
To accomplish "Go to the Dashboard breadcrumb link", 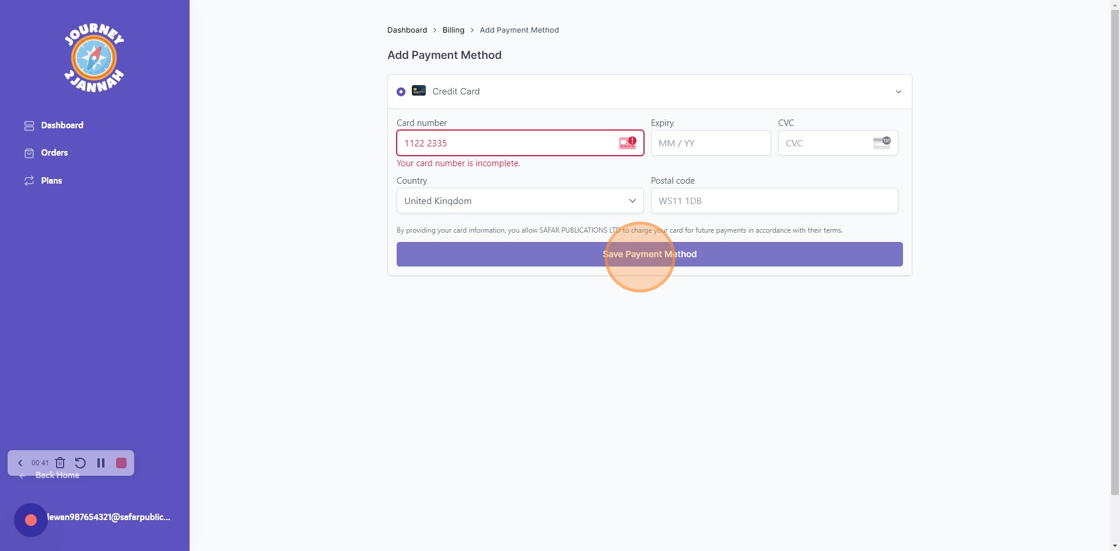I will click(407, 30).
